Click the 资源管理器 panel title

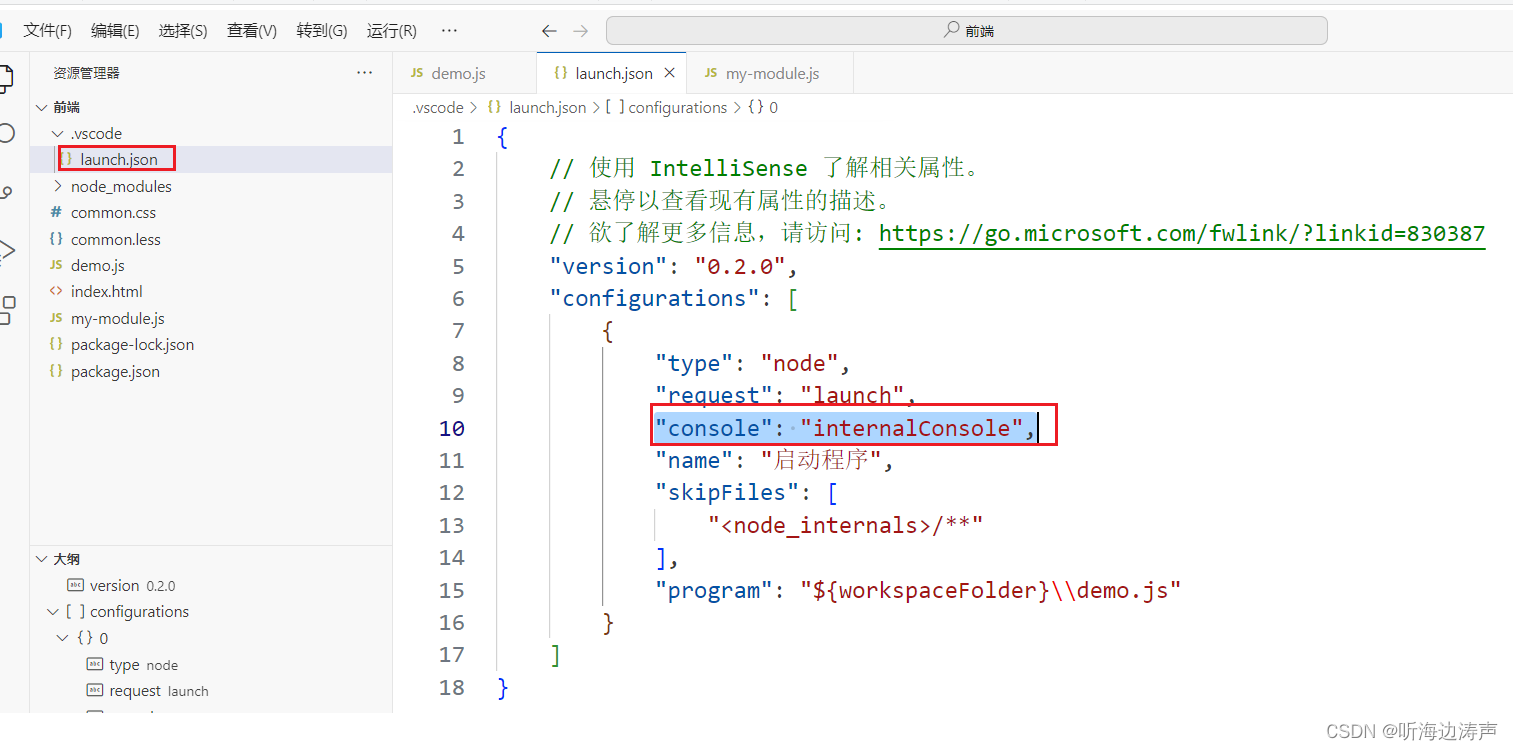[x=87, y=73]
